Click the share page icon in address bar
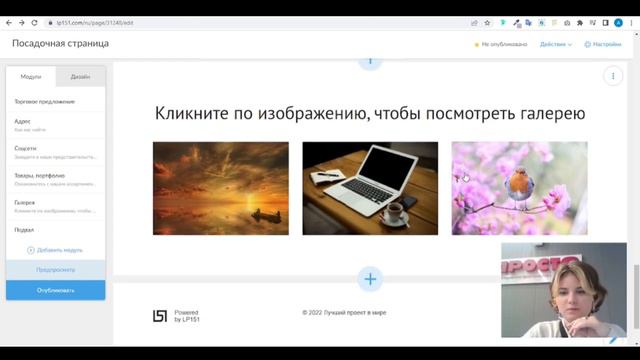640x360 pixels. pos(474,23)
